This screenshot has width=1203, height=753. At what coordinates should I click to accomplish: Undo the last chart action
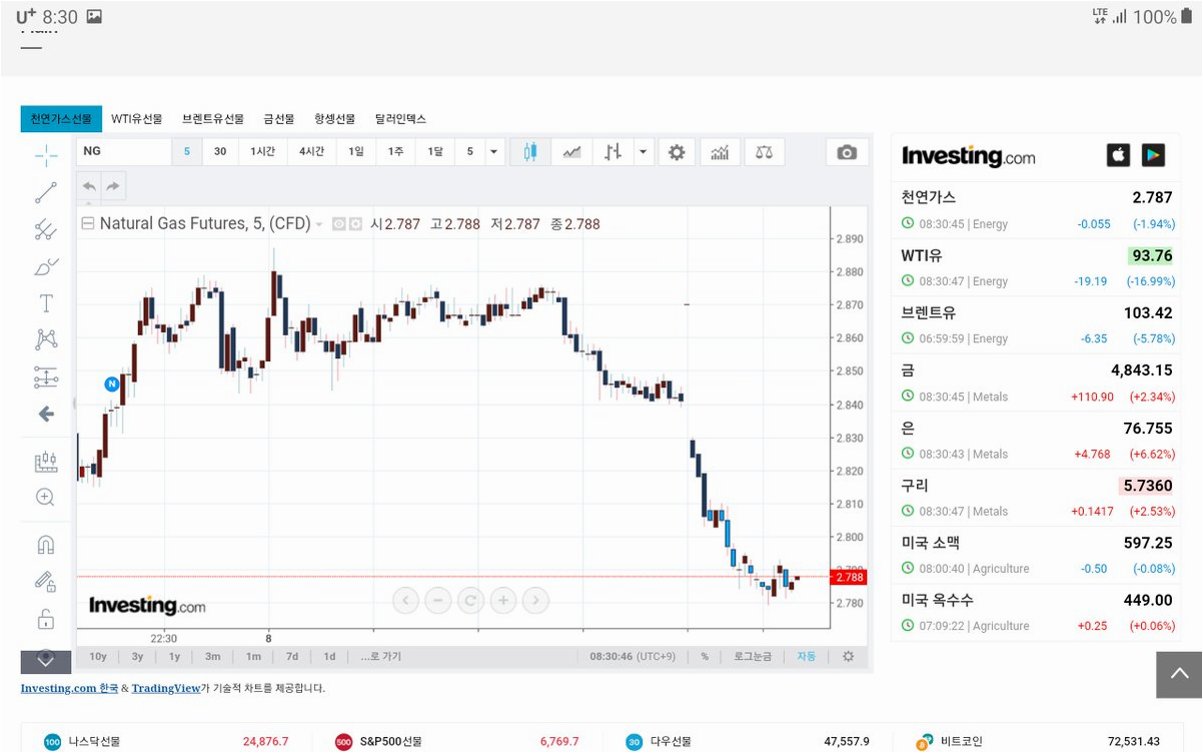point(89,186)
